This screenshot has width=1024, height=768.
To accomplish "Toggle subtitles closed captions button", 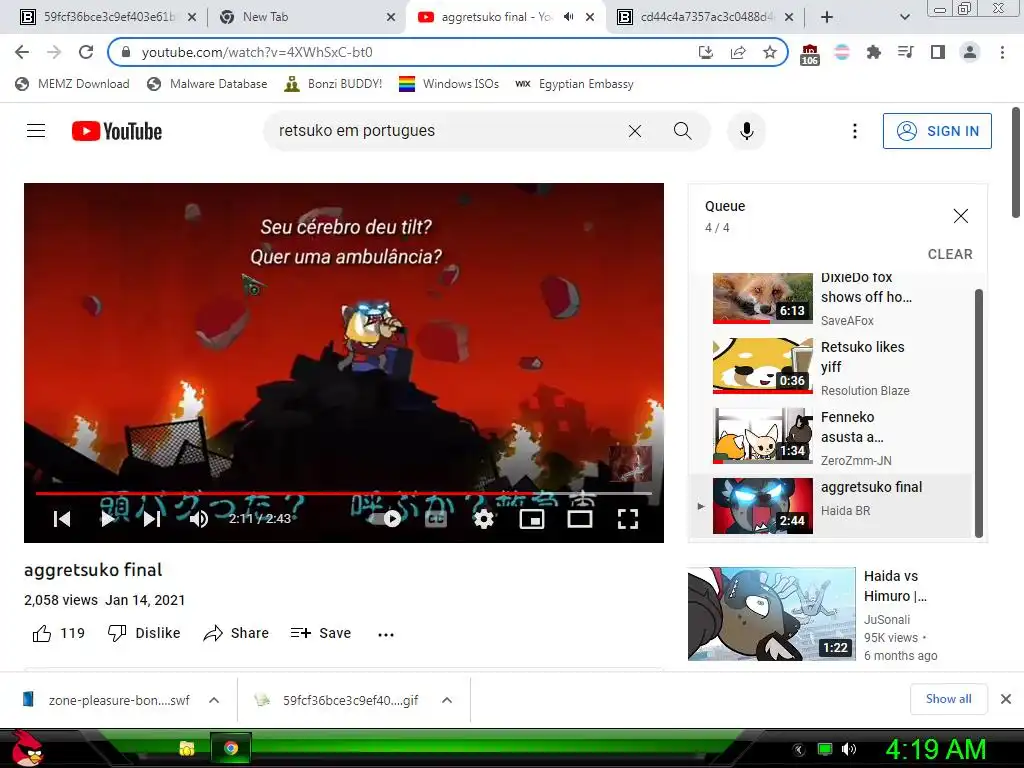I will point(436,519).
